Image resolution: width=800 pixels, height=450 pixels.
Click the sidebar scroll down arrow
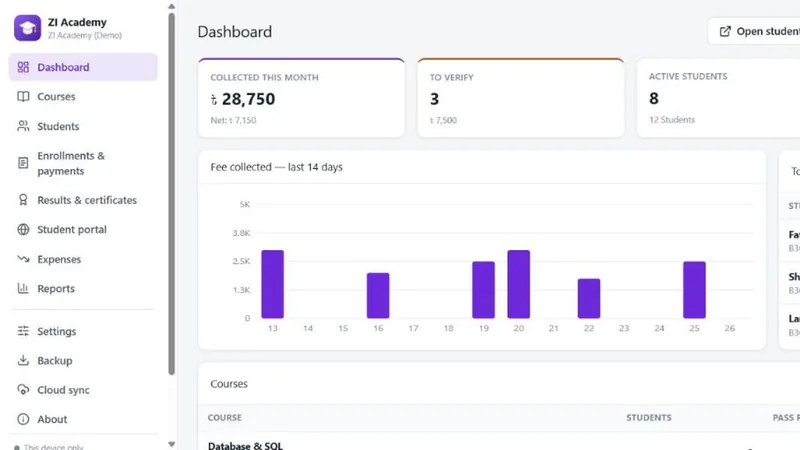click(171, 444)
